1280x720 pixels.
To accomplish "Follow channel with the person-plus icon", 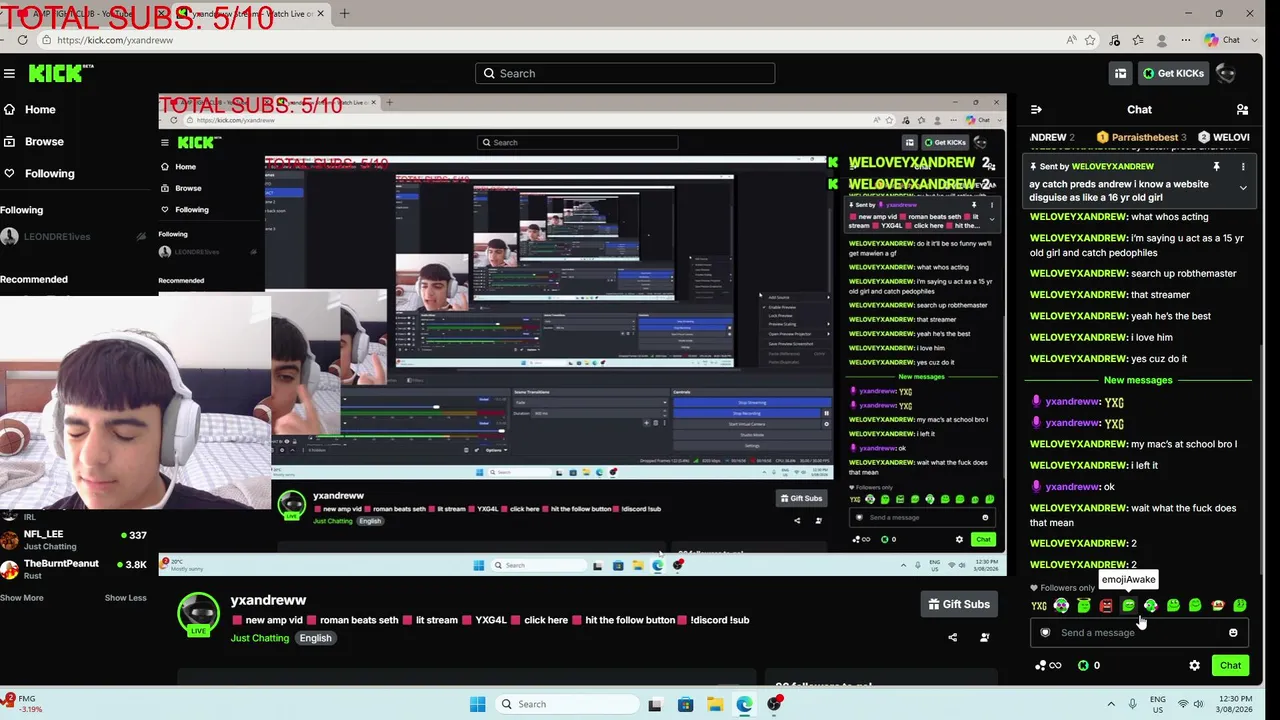I will (984, 638).
